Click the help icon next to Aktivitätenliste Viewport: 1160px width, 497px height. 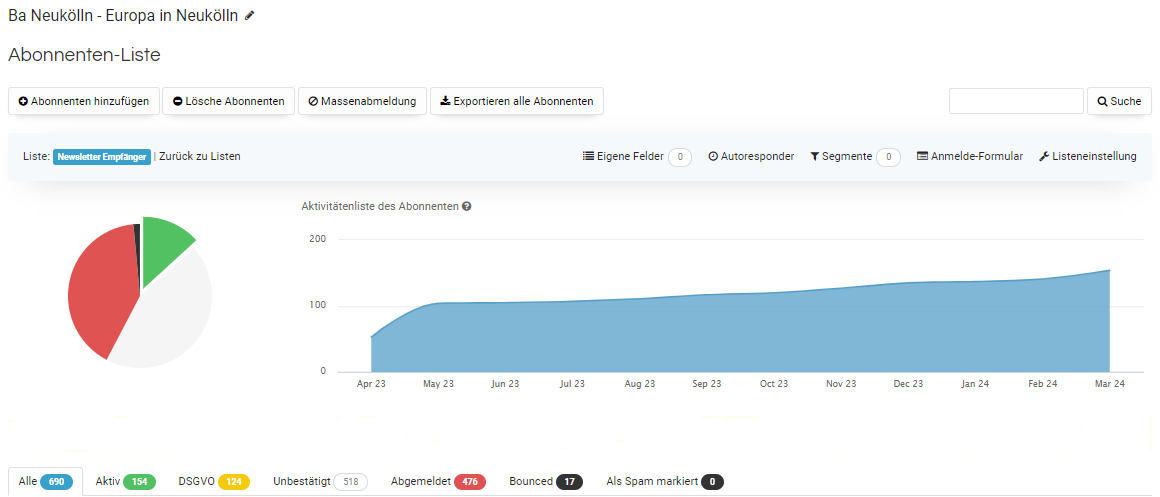coord(467,207)
